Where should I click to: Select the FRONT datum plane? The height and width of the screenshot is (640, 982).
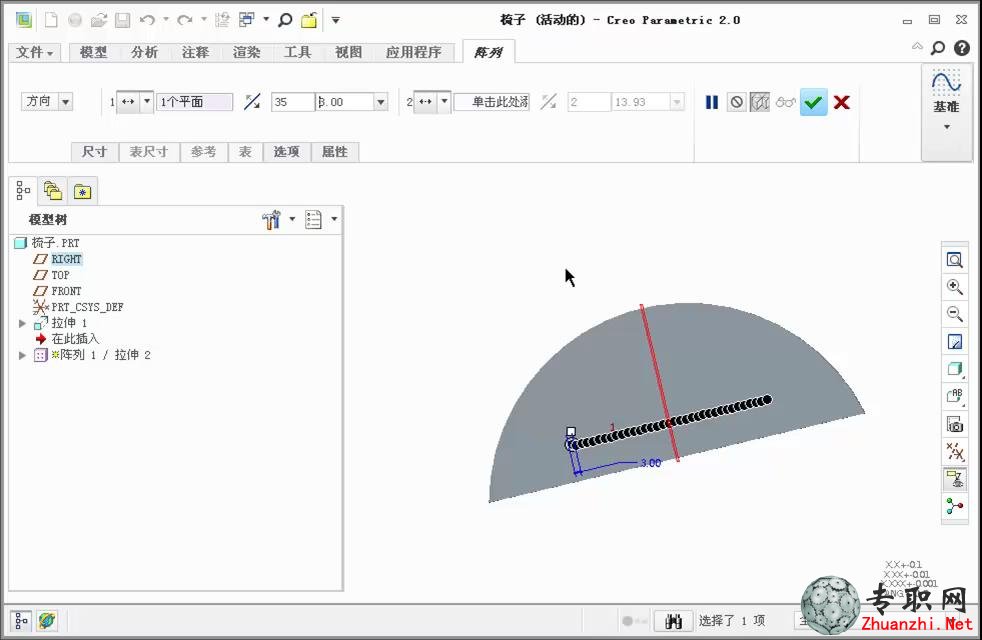(x=66, y=291)
